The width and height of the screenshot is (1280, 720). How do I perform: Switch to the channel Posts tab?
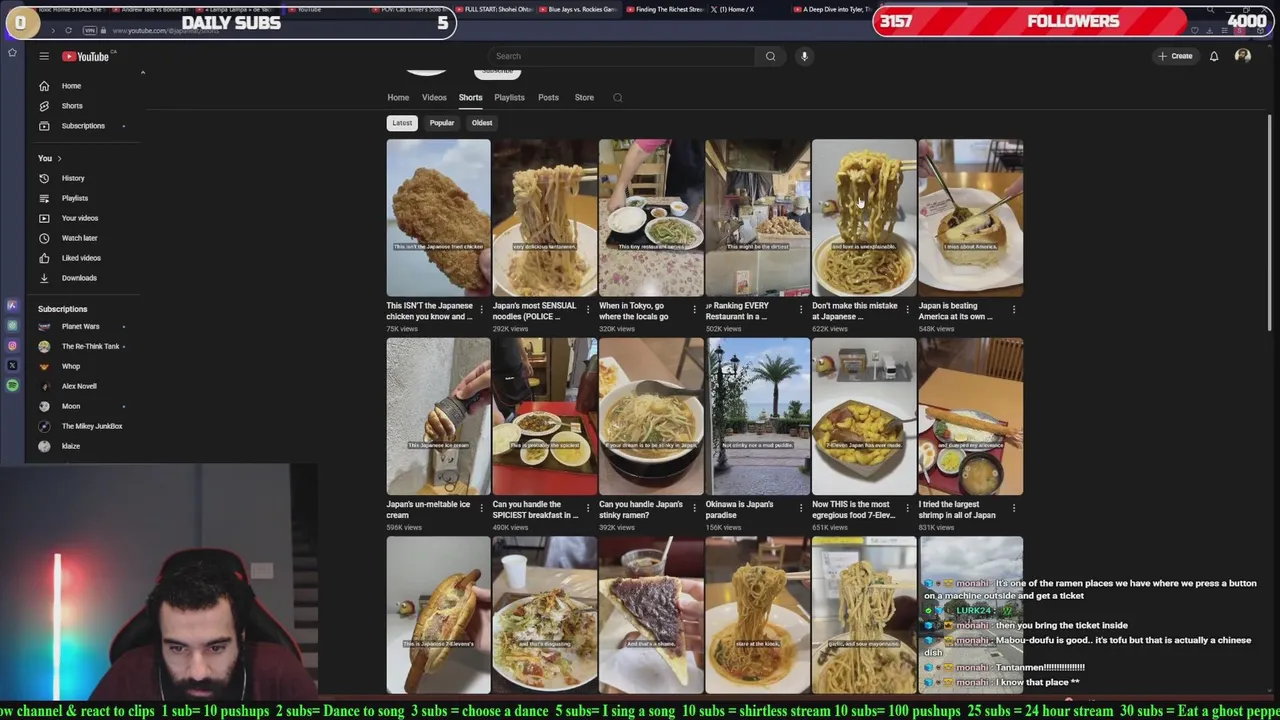coord(548,98)
